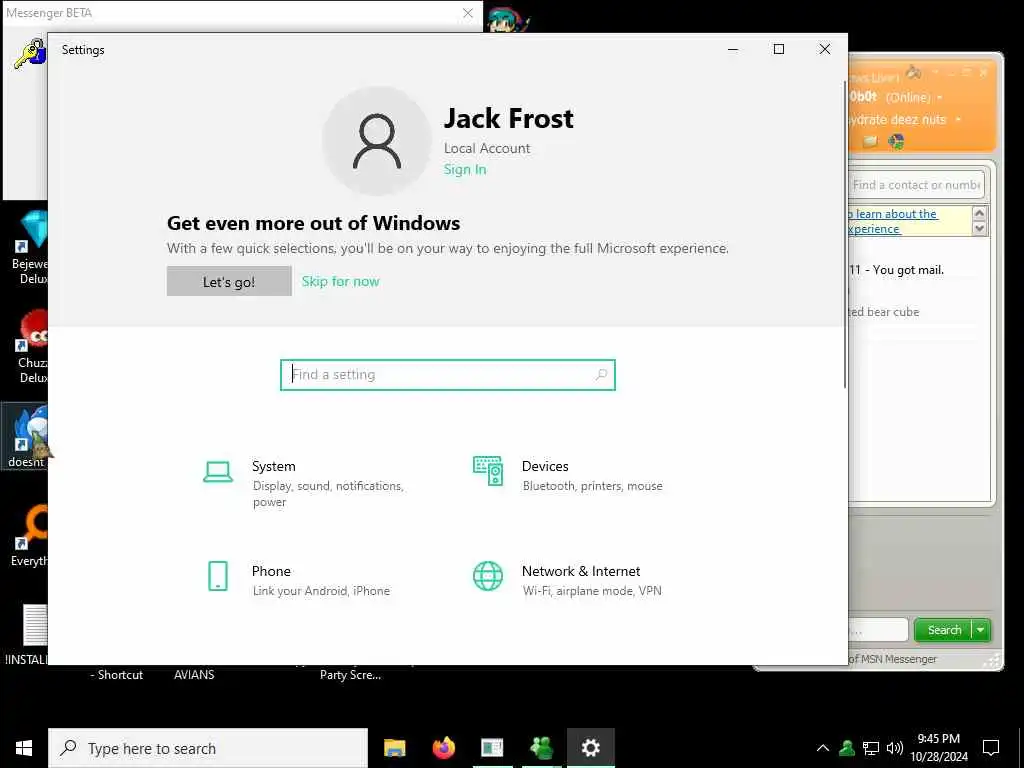Click the up arrow in Messenger notice box
The height and width of the screenshot is (768, 1024).
point(979,213)
